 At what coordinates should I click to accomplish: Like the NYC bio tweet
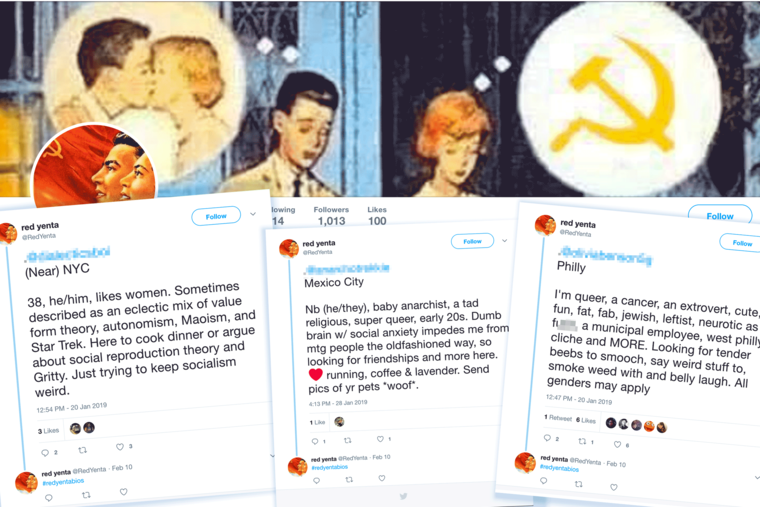click(x=120, y=447)
